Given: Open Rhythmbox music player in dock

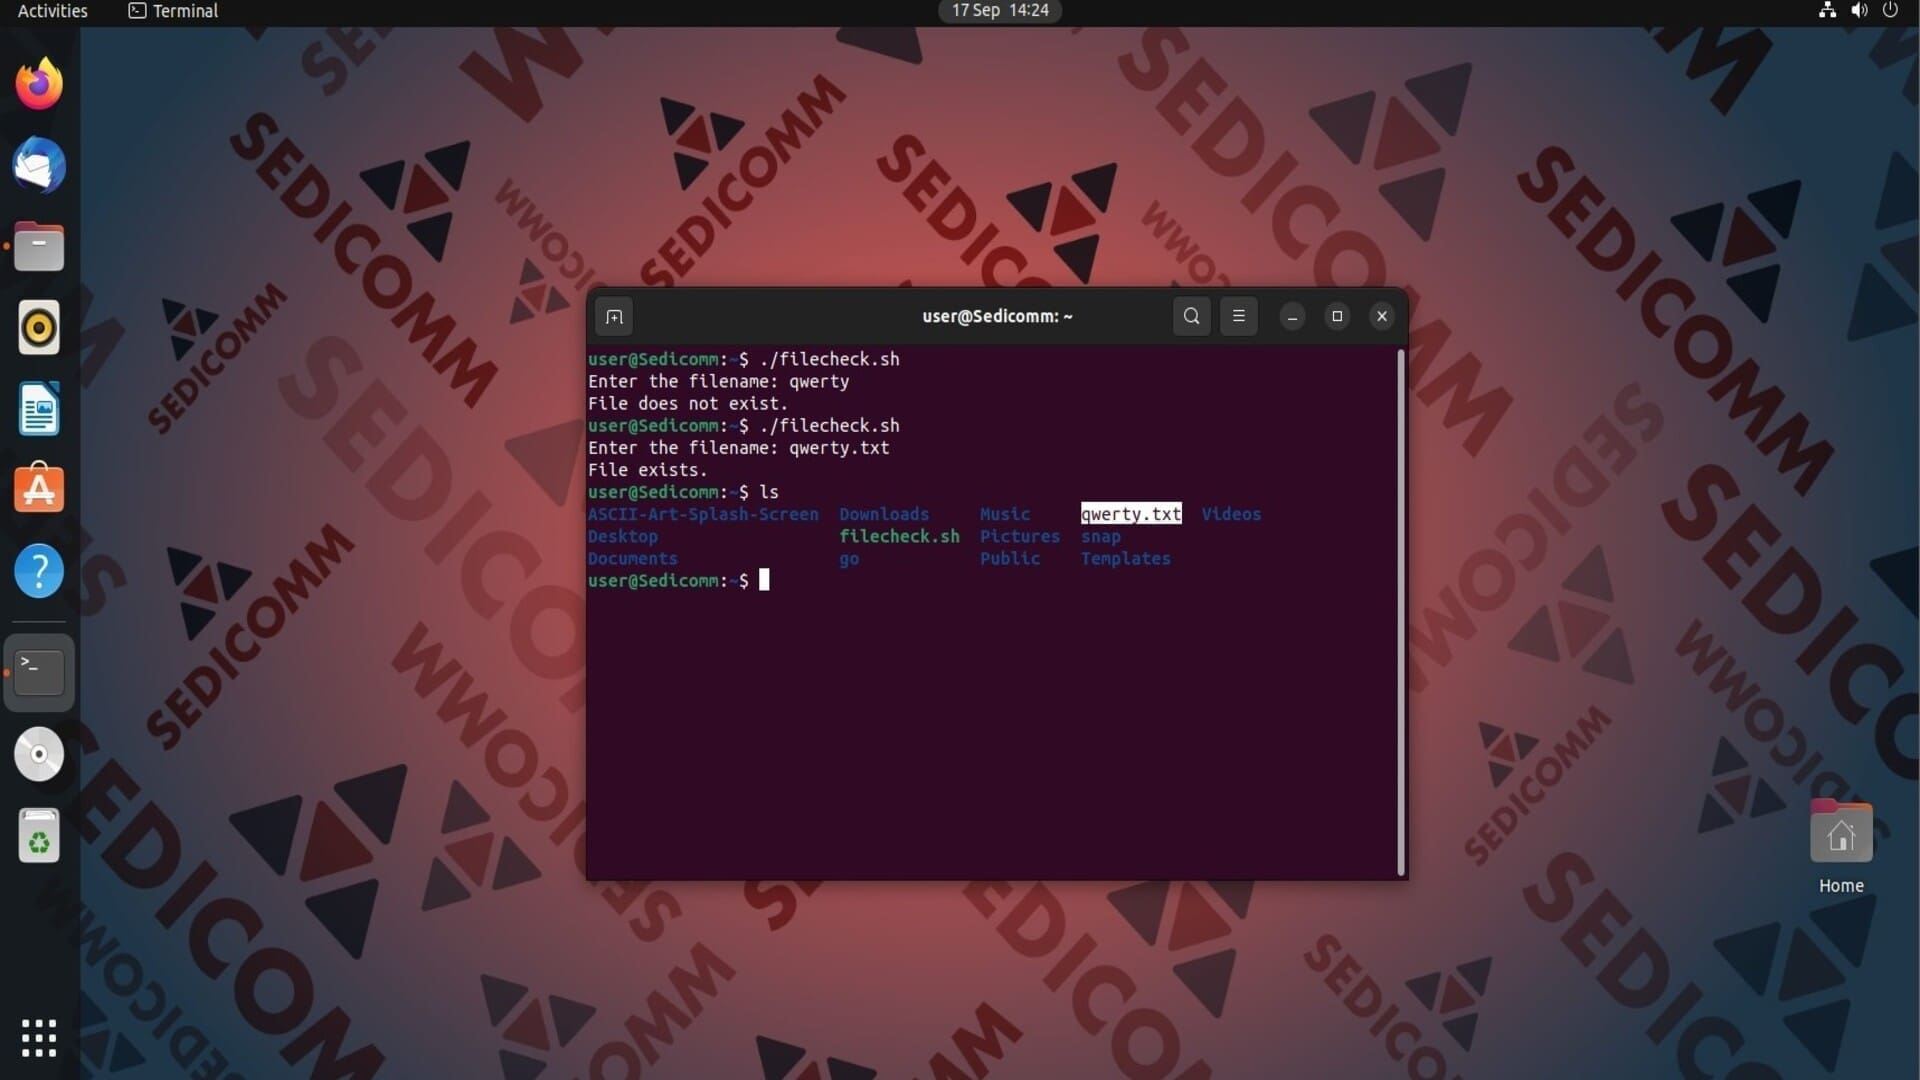Looking at the screenshot, I should coord(39,328).
